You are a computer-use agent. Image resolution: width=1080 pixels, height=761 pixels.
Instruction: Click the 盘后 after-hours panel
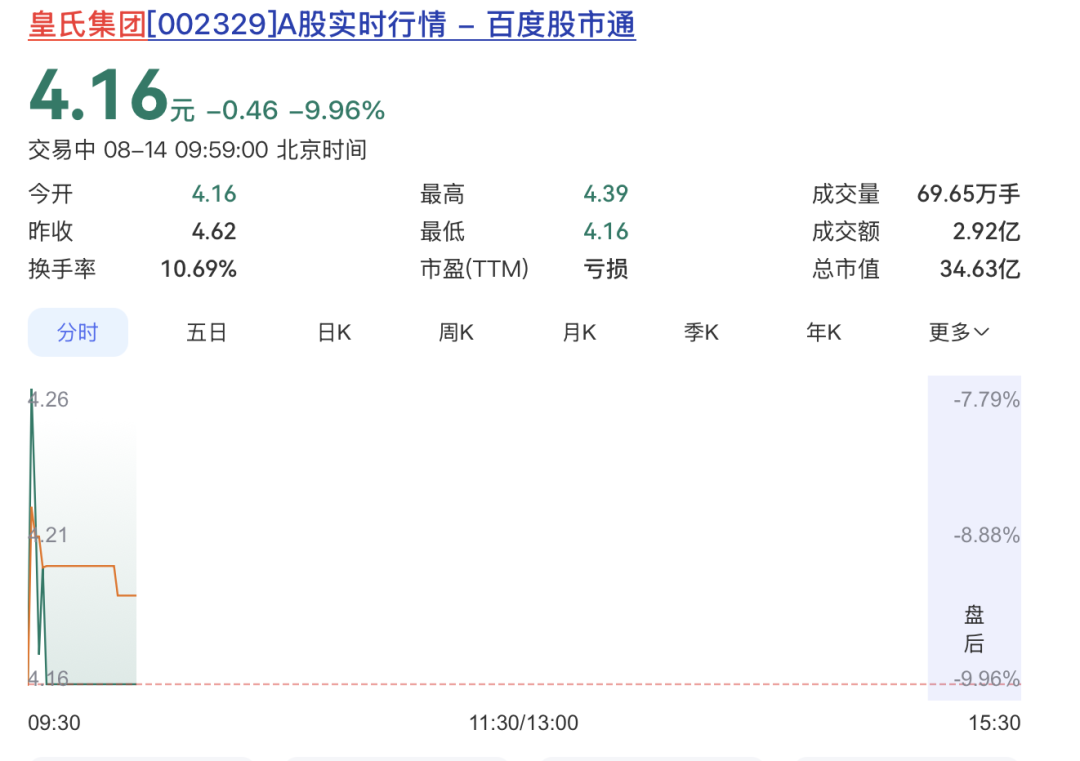click(x=974, y=537)
